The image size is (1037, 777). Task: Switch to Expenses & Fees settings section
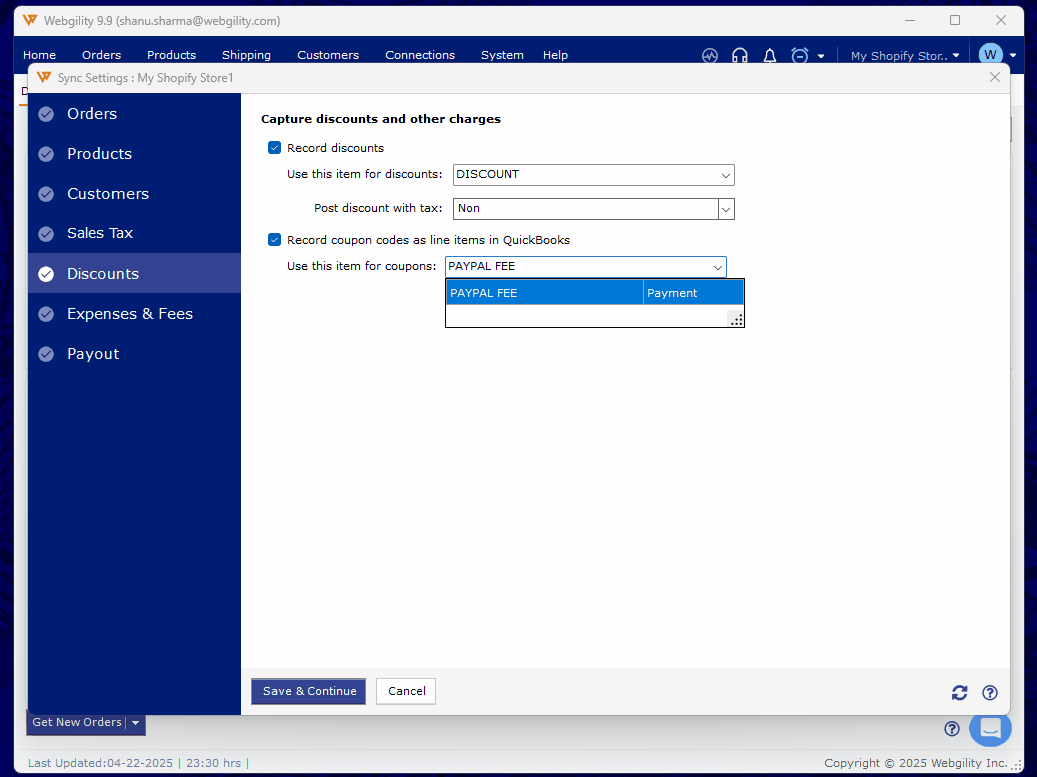[129, 314]
